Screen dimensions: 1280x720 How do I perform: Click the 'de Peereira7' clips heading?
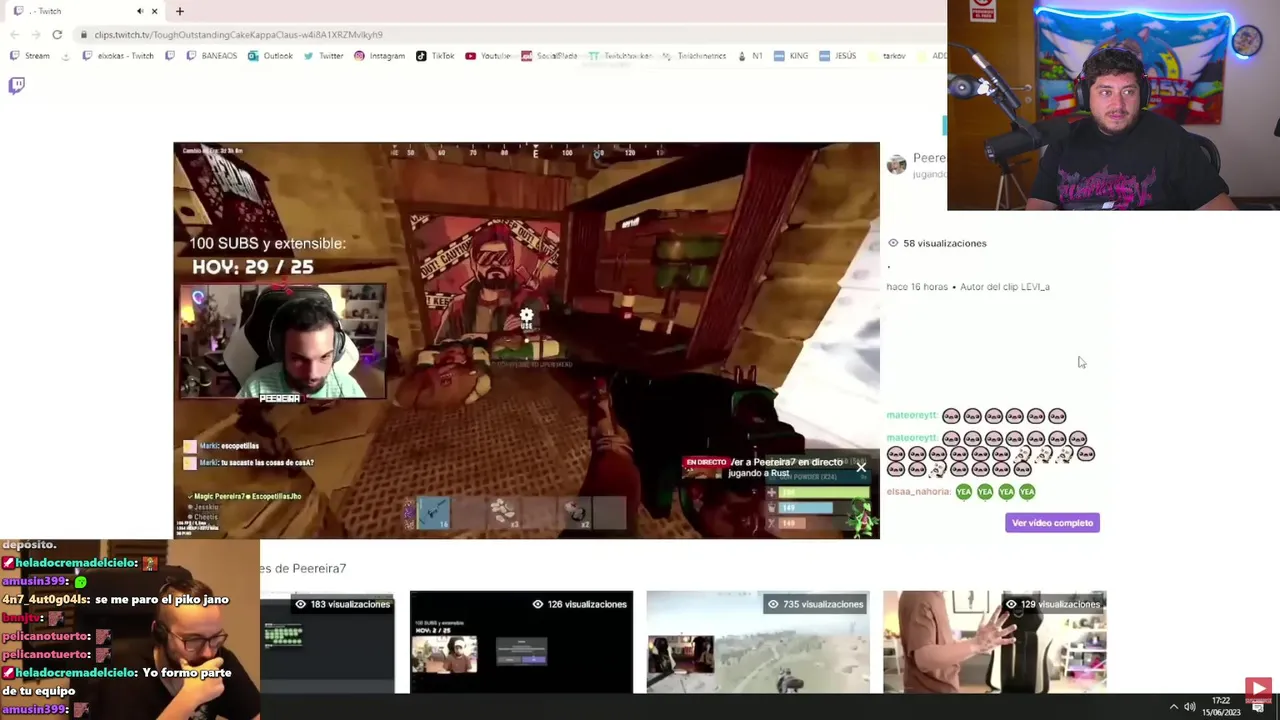click(x=304, y=568)
